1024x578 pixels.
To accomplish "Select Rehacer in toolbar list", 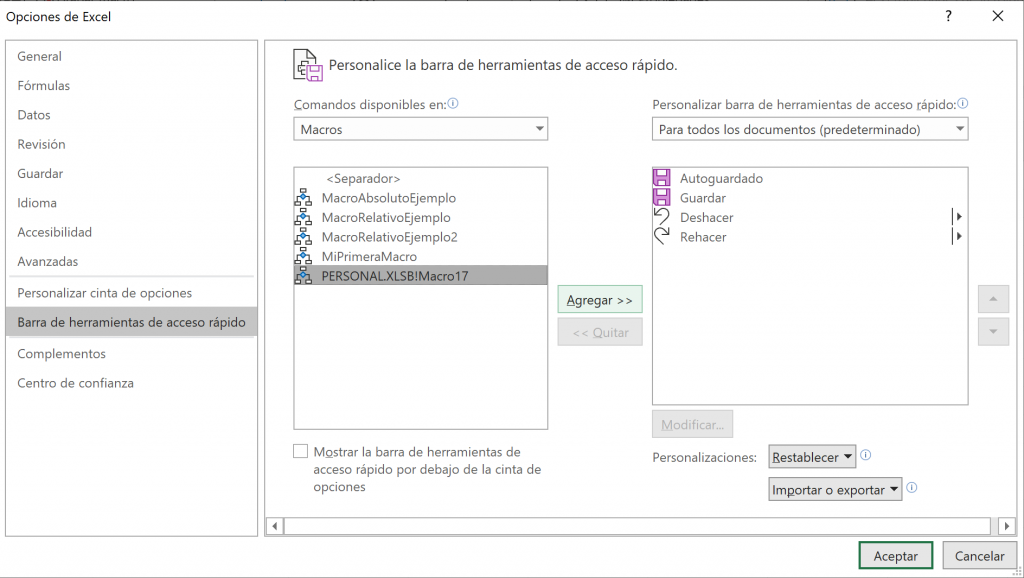I will 810,237.
